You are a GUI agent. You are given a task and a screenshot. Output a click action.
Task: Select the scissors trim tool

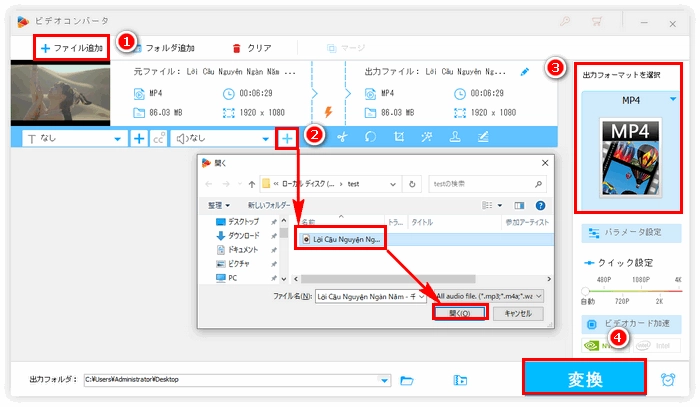pyautogui.click(x=342, y=137)
